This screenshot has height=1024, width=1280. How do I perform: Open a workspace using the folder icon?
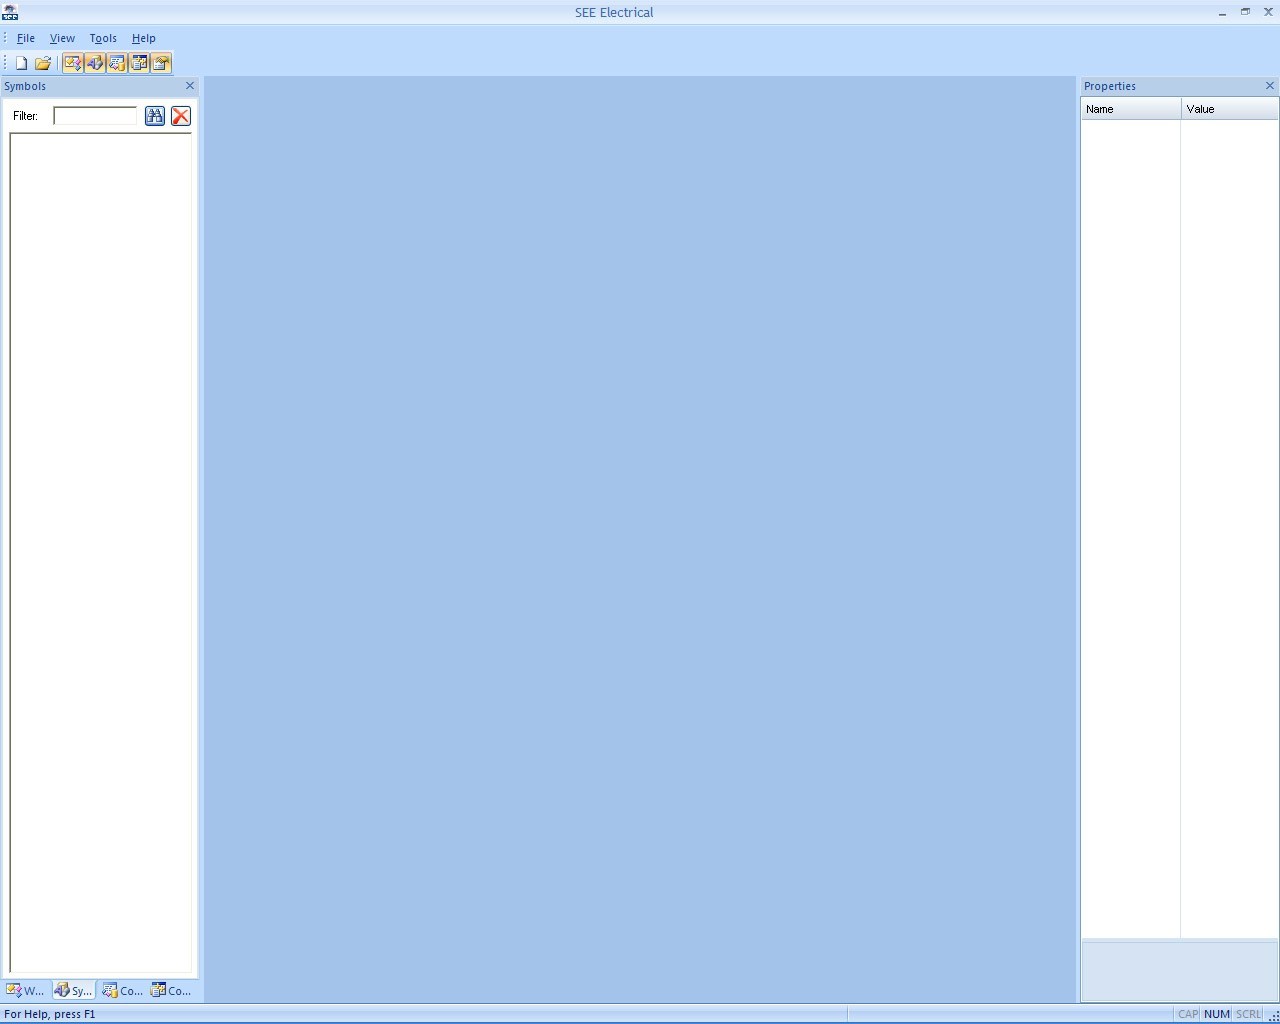tap(43, 63)
